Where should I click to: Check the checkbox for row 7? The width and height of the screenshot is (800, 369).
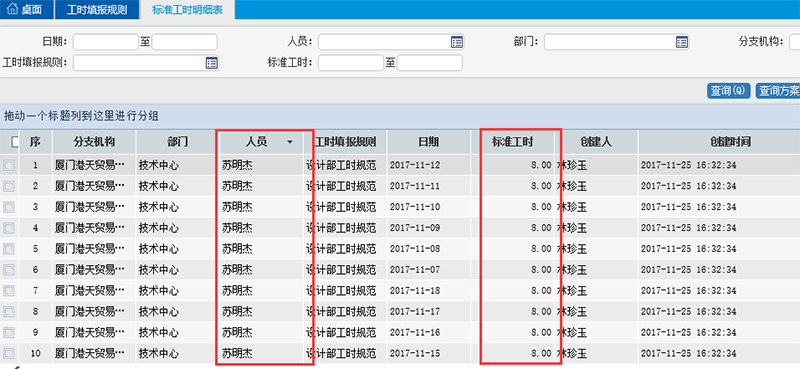[x=9, y=290]
